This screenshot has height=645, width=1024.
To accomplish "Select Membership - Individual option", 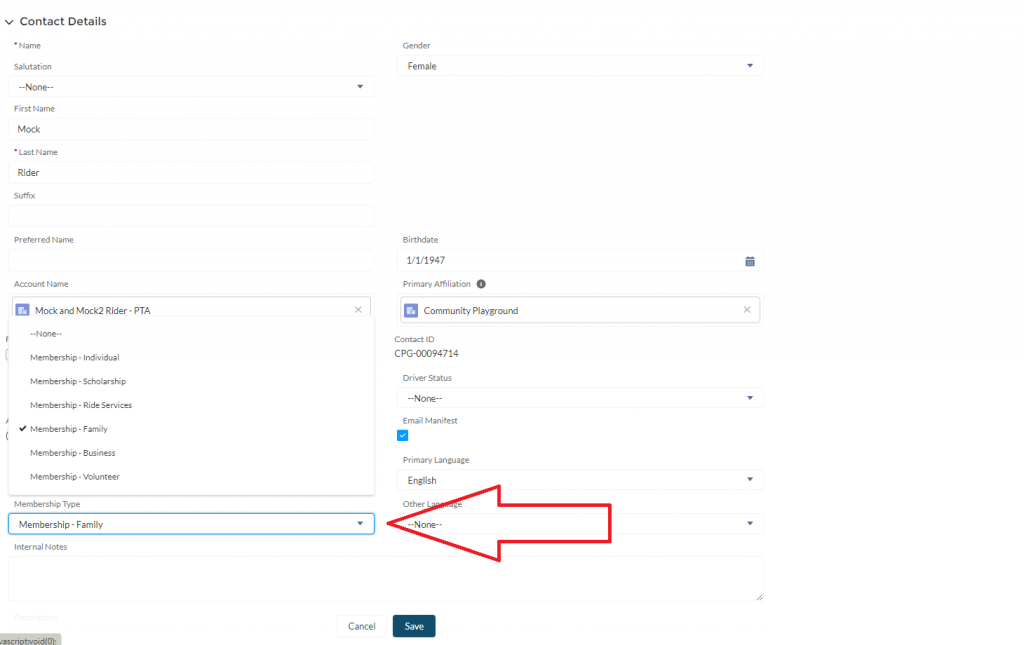I will click(75, 357).
